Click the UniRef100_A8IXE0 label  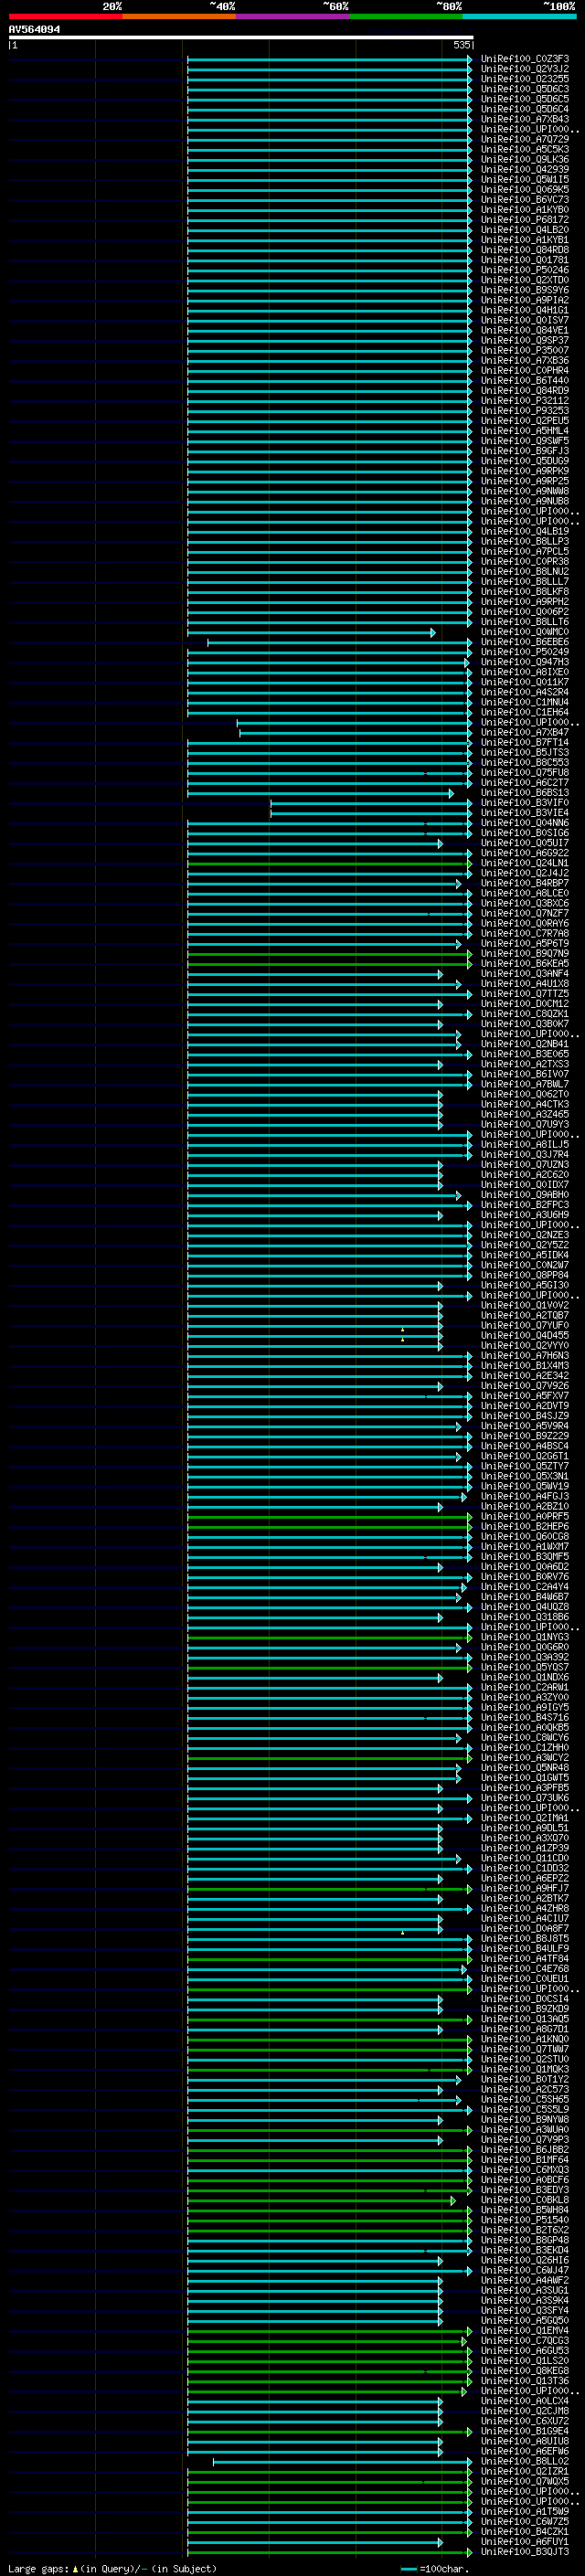525,672
